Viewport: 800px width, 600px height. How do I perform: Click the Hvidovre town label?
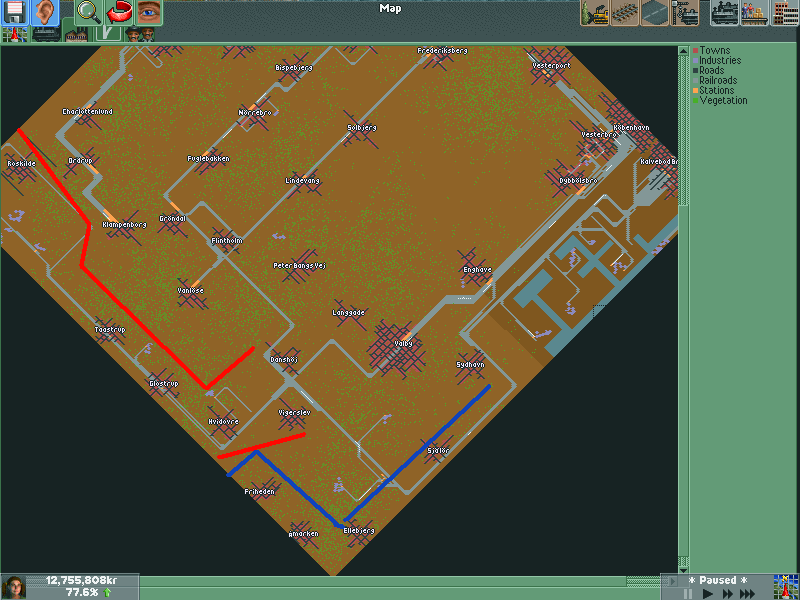(x=223, y=422)
